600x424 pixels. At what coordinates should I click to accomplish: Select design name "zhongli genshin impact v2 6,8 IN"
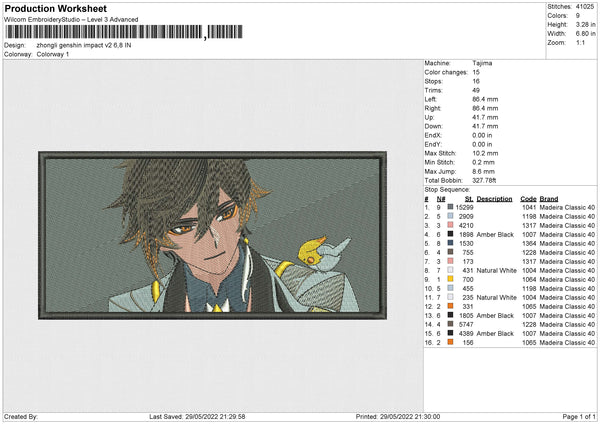pos(84,45)
